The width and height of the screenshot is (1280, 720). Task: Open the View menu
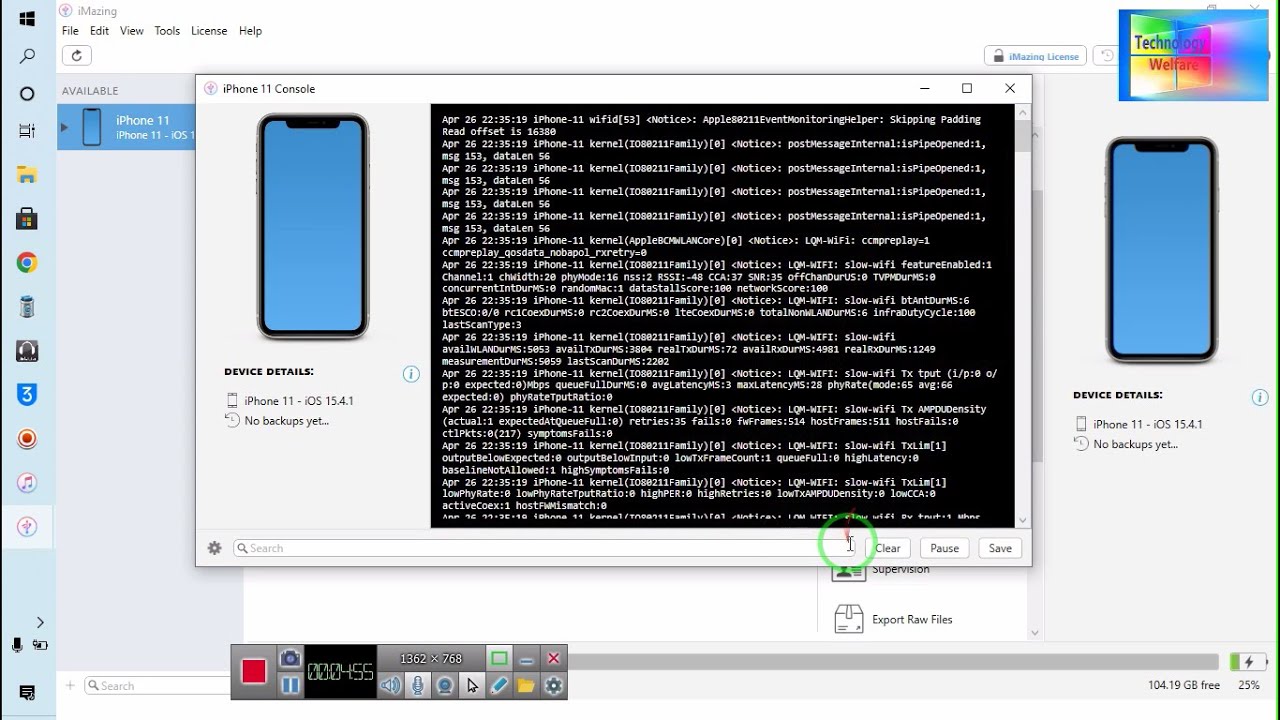(132, 31)
